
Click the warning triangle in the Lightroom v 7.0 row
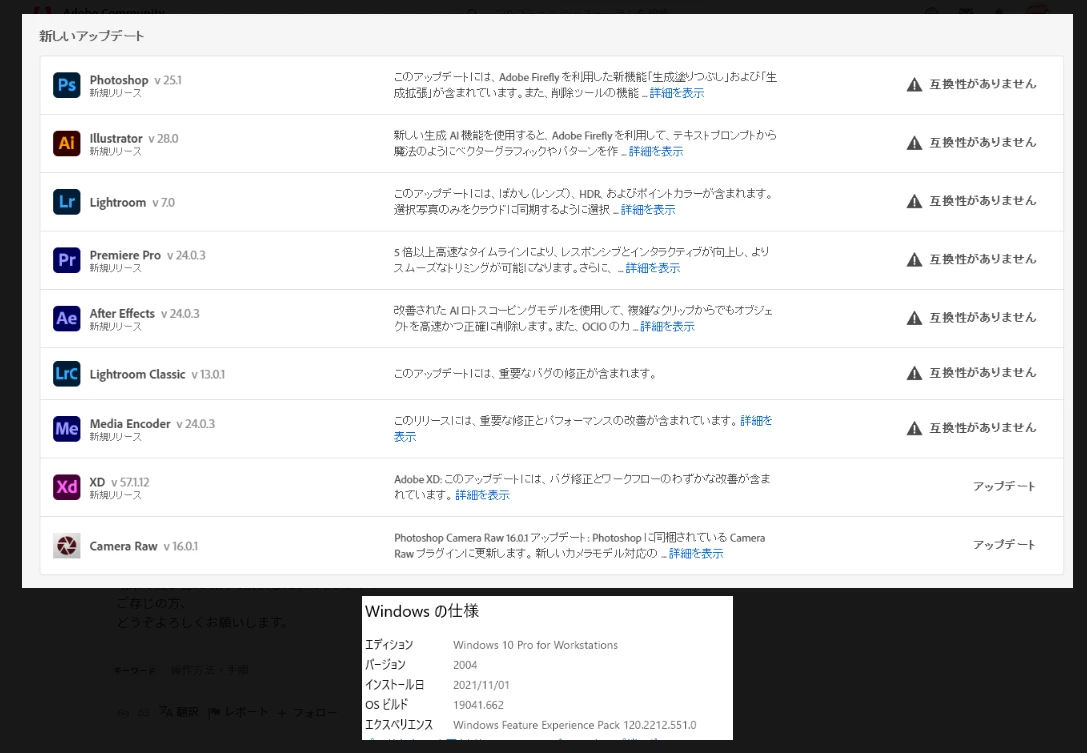[914, 201]
